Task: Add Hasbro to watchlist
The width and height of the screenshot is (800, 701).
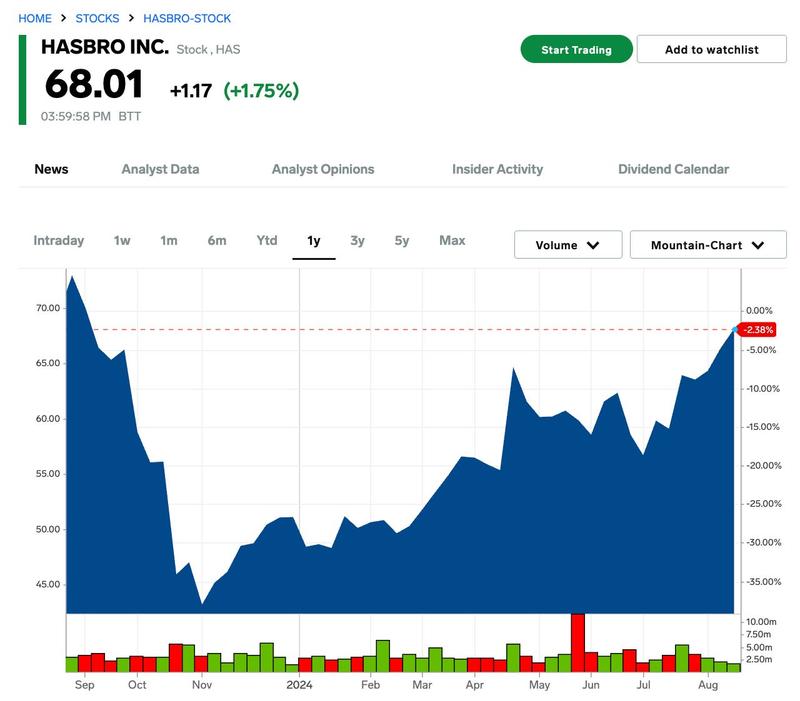Action: click(711, 49)
